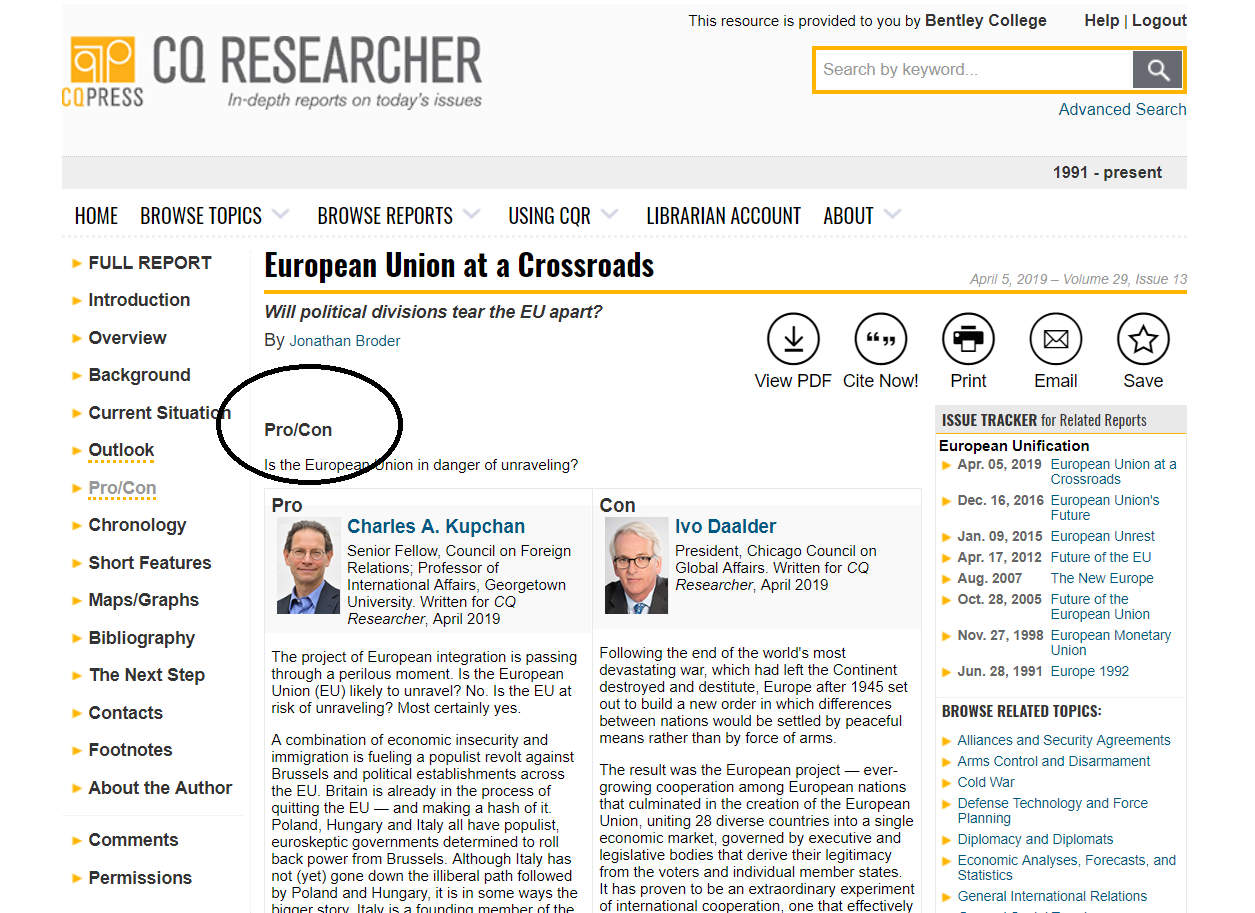Click author link Jonathan Broder
Image resolution: width=1255 pixels, height=913 pixels.
344,340
